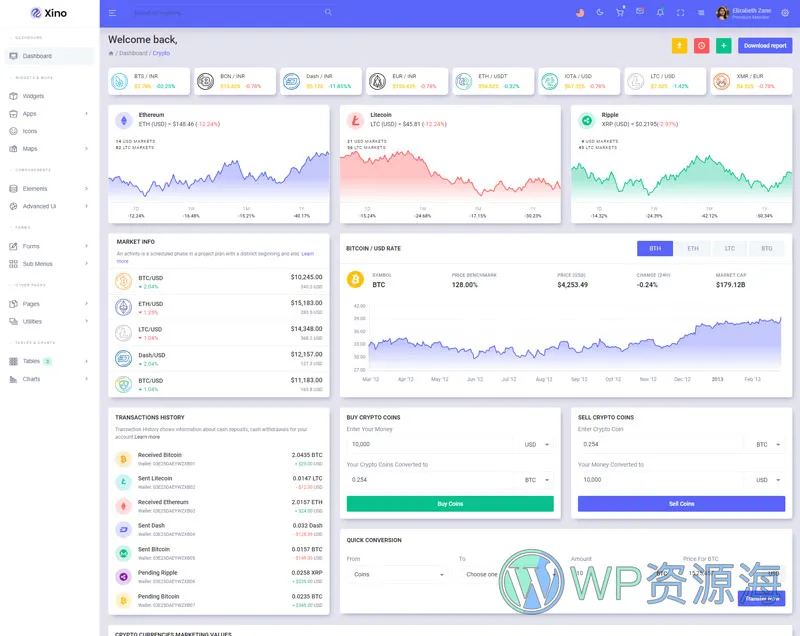Open the shopping cart icon in header

[x=620, y=13]
